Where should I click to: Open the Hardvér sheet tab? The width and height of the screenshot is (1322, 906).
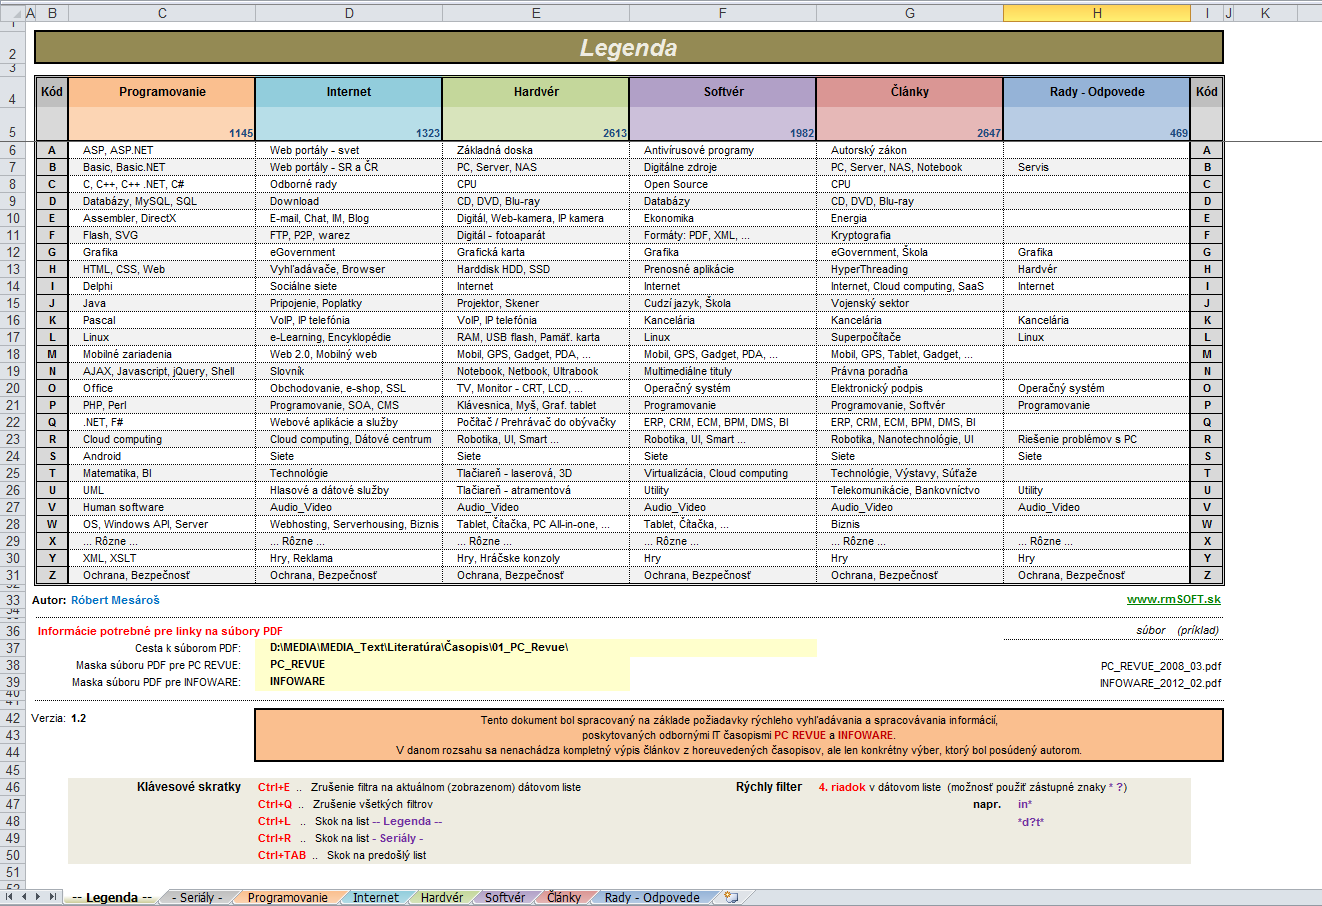tap(442, 897)
